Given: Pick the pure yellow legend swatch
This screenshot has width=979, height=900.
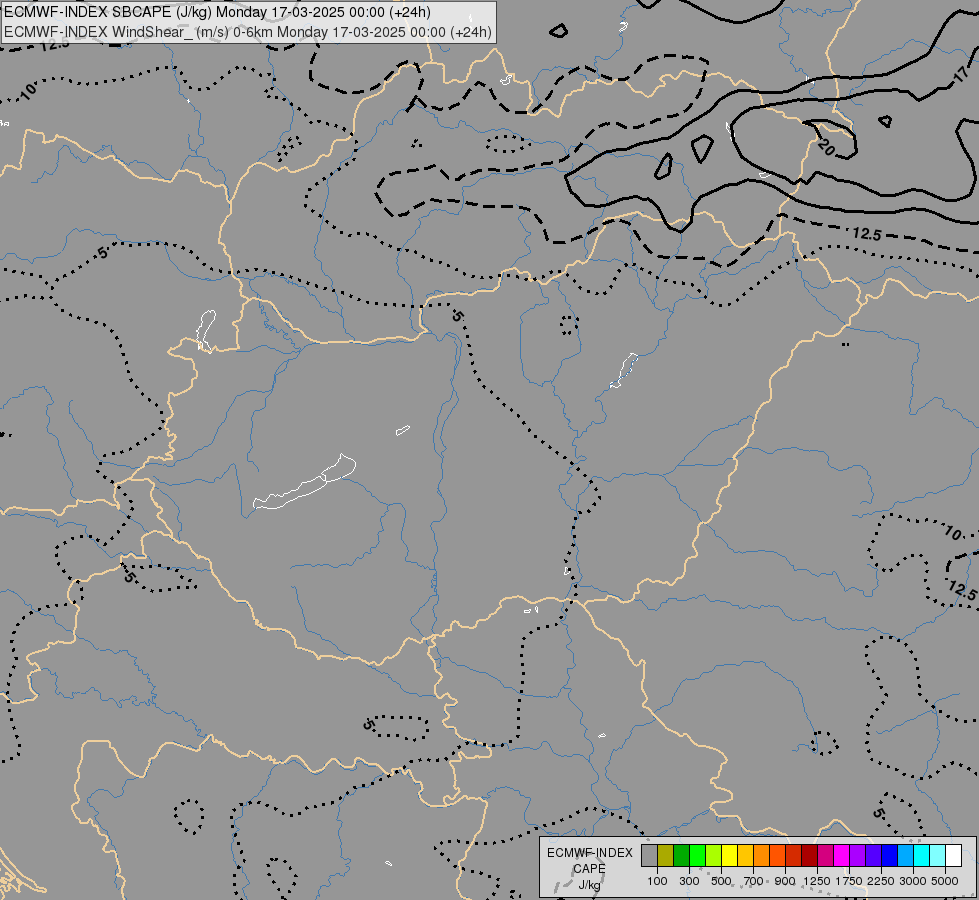Looking at the screenshot, I should point(729,855).
